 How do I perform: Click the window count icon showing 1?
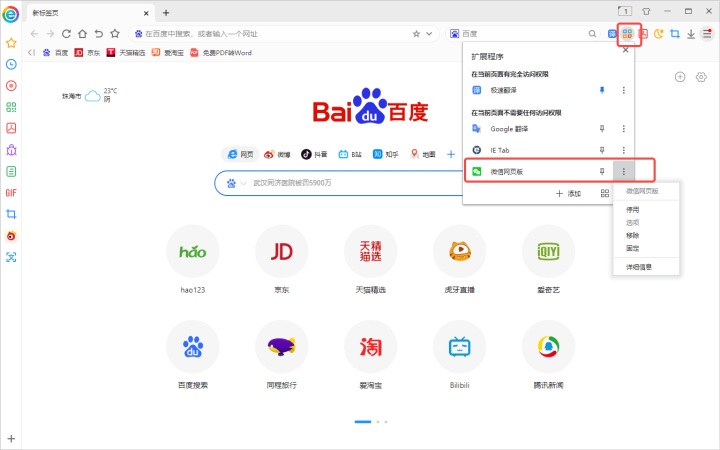click(624, 11)
